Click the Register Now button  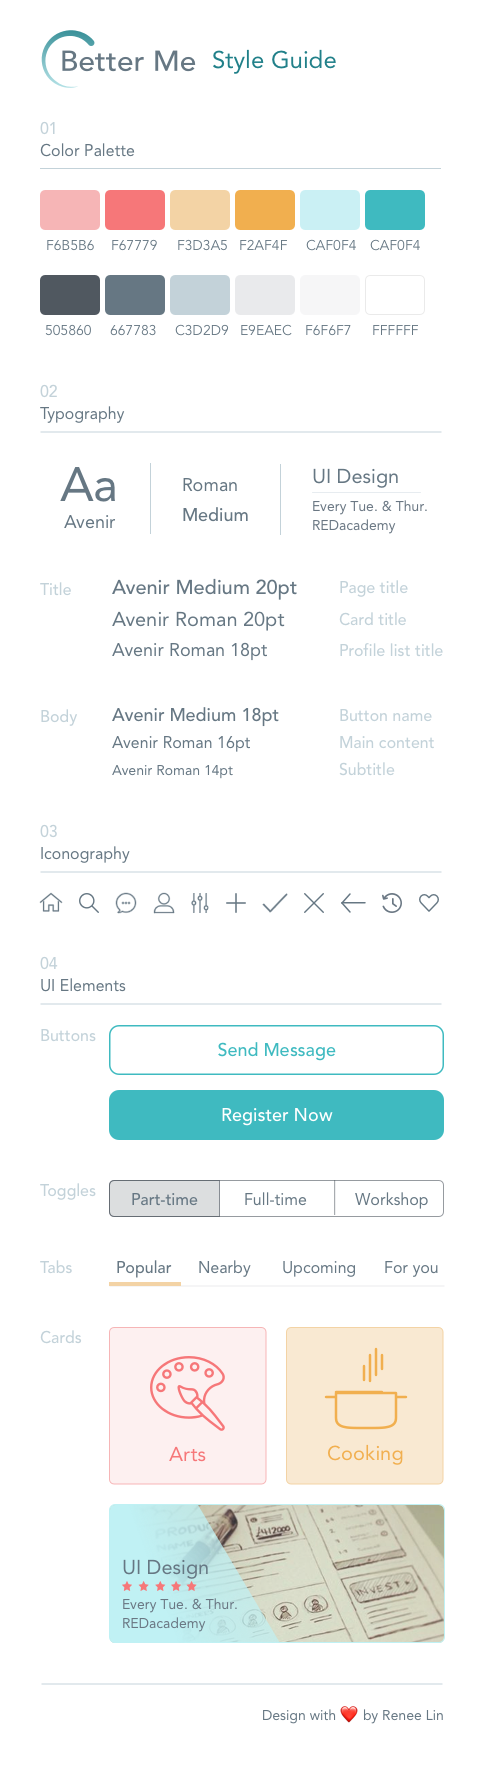276,1115
